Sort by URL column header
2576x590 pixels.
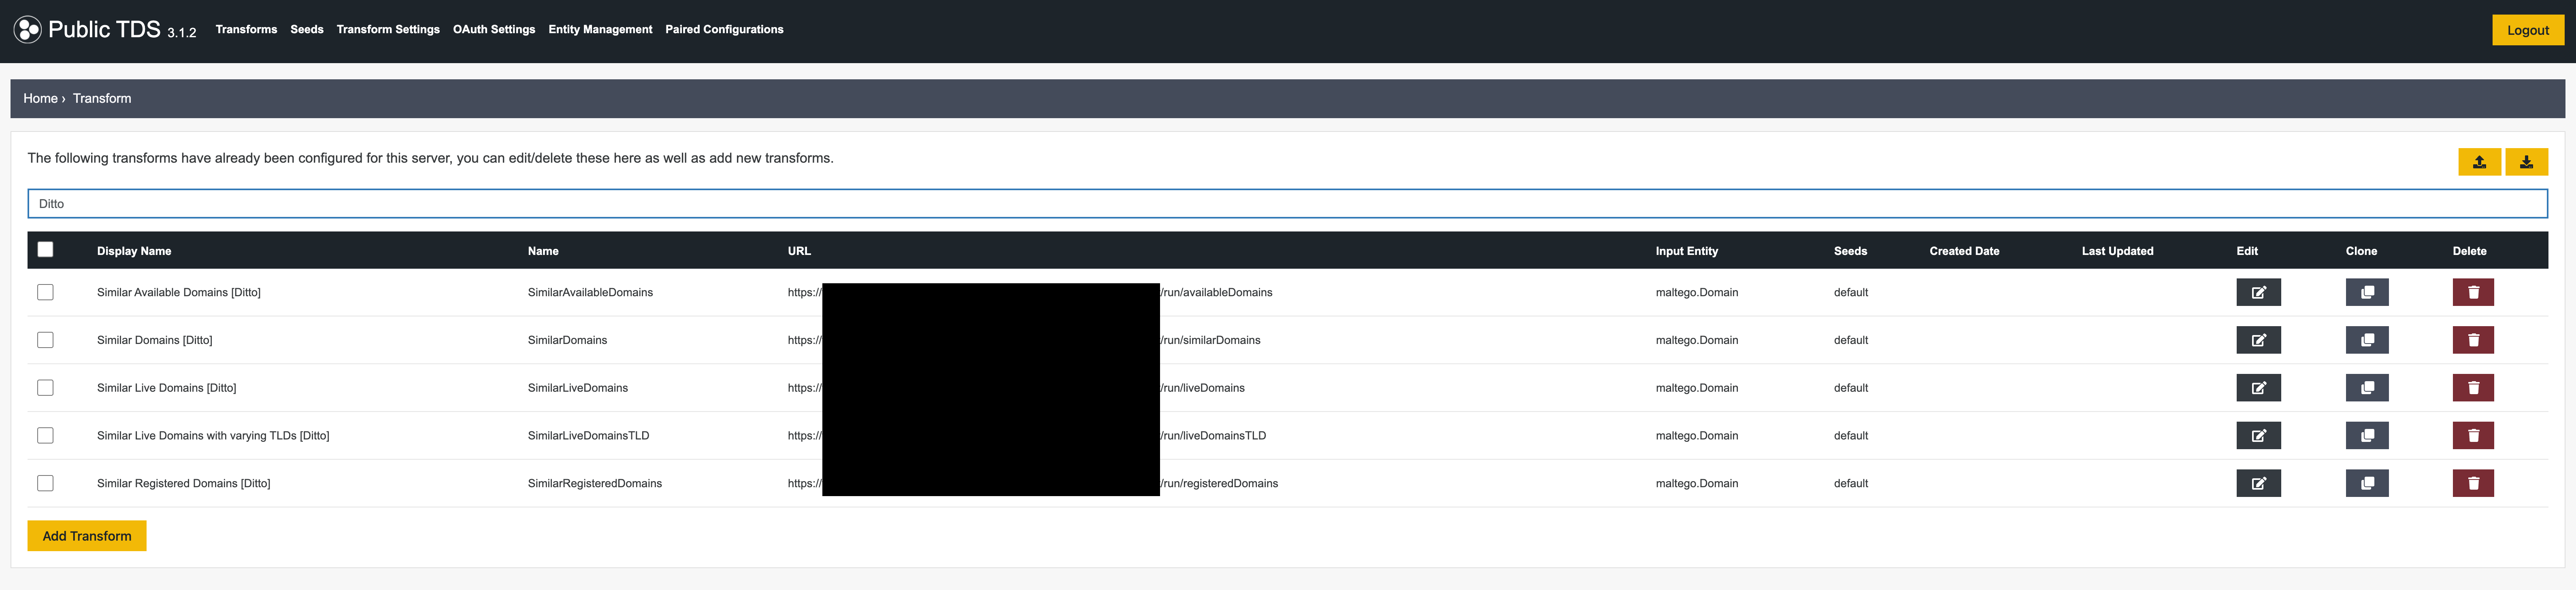coord(799,251)
